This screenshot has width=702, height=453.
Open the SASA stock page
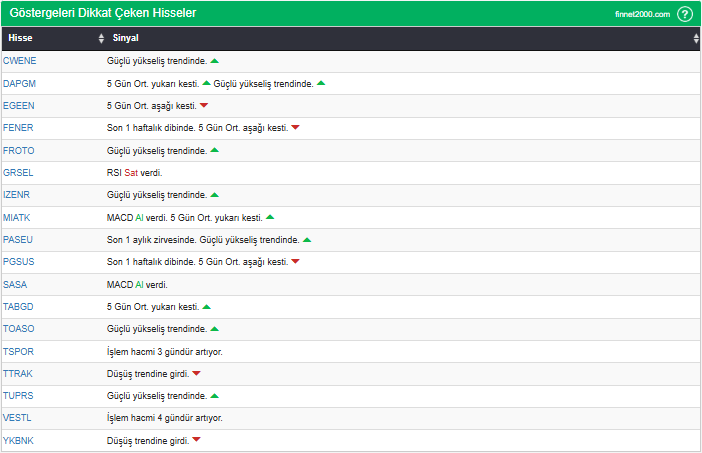[16, 285]
